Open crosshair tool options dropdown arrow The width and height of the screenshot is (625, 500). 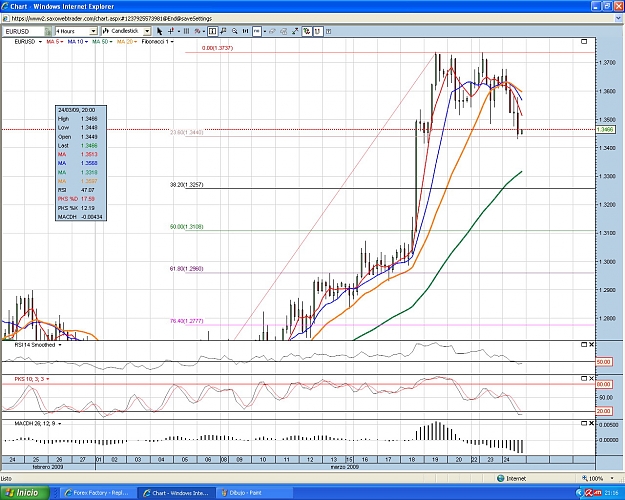pos(179,31)
